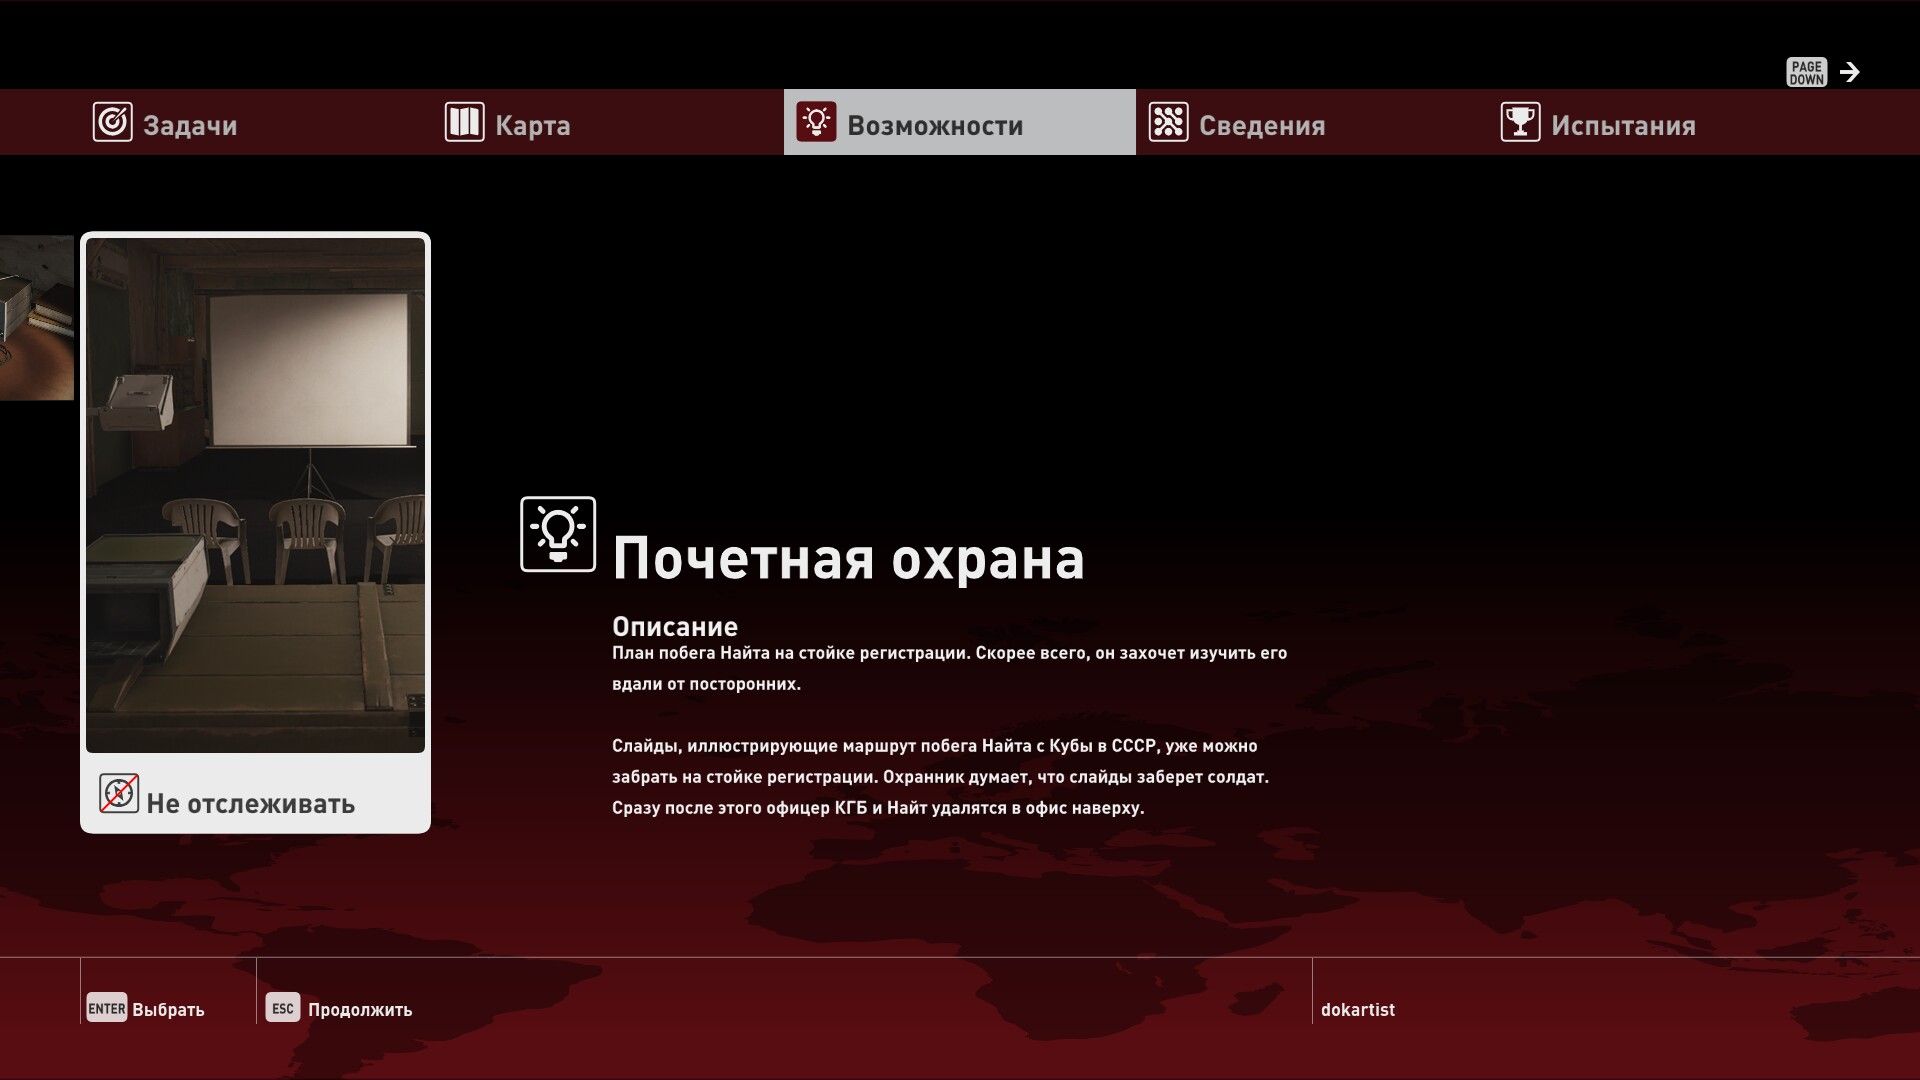The width and height of the screenshot is (1920, 1080).
Task: Click the lightbulb icon on Возможности tab
Action: pos(816,123)
